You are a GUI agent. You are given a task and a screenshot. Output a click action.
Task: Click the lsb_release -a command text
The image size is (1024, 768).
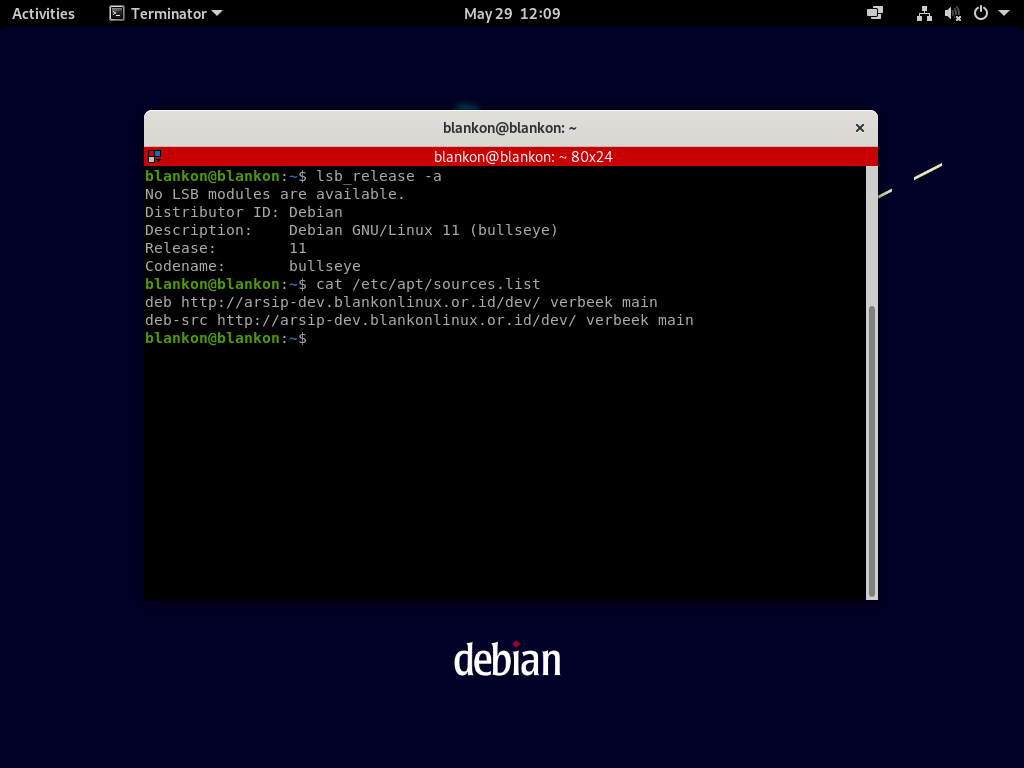379,176
